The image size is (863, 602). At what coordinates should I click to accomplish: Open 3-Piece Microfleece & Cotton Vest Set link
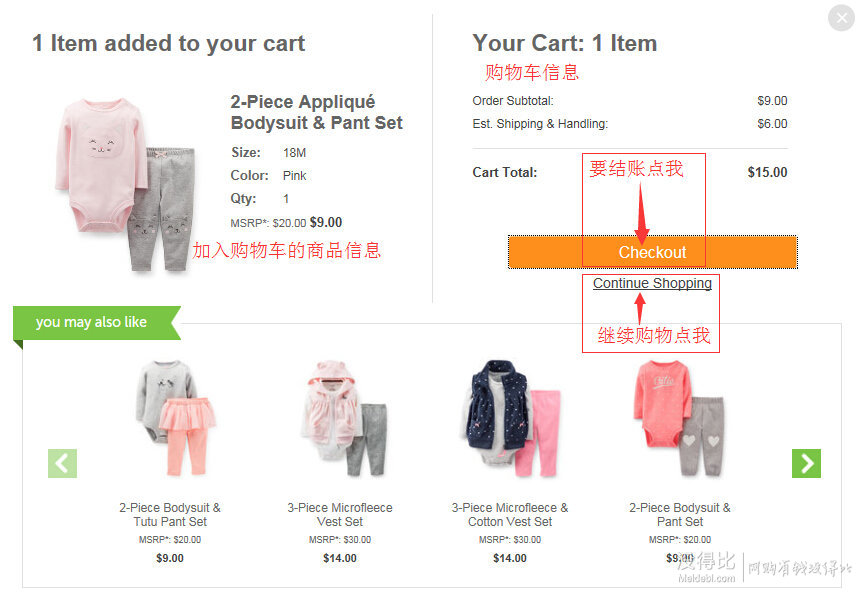coord(510,515)
